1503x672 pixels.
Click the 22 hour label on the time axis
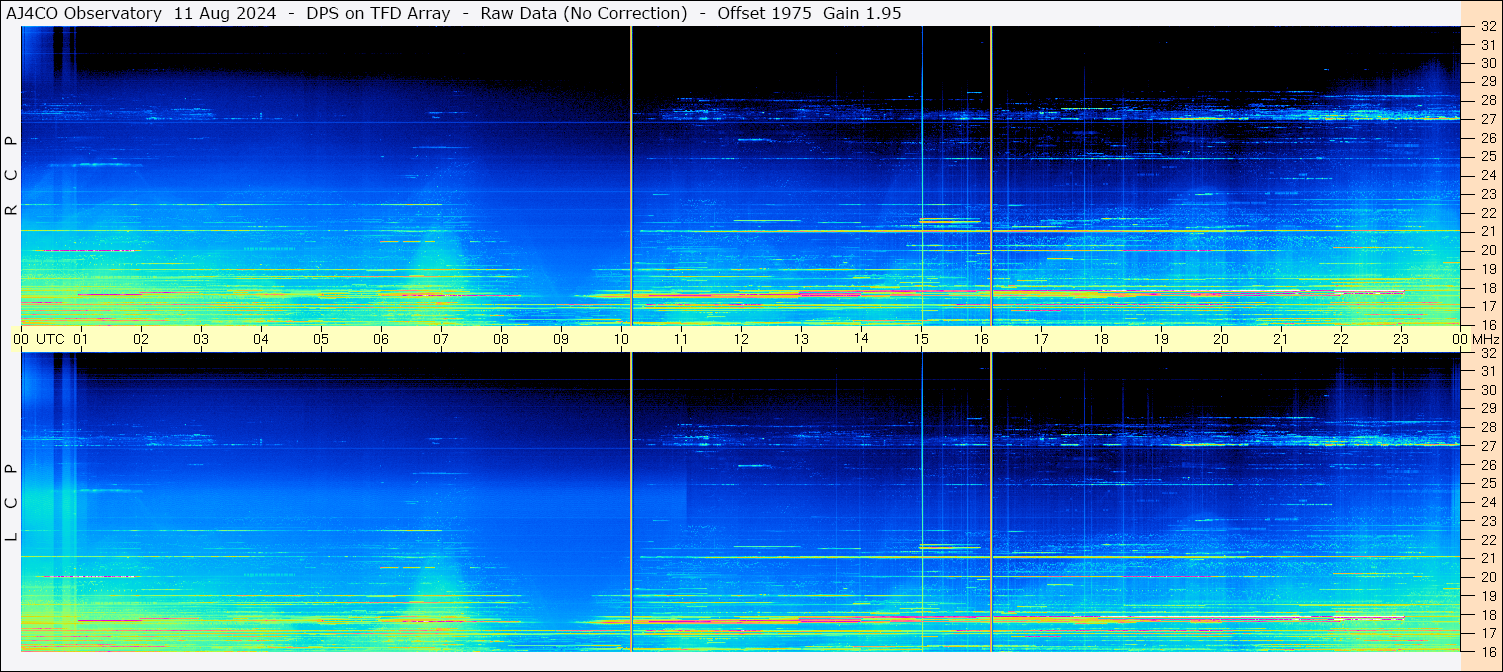(x=1341, y=339)
